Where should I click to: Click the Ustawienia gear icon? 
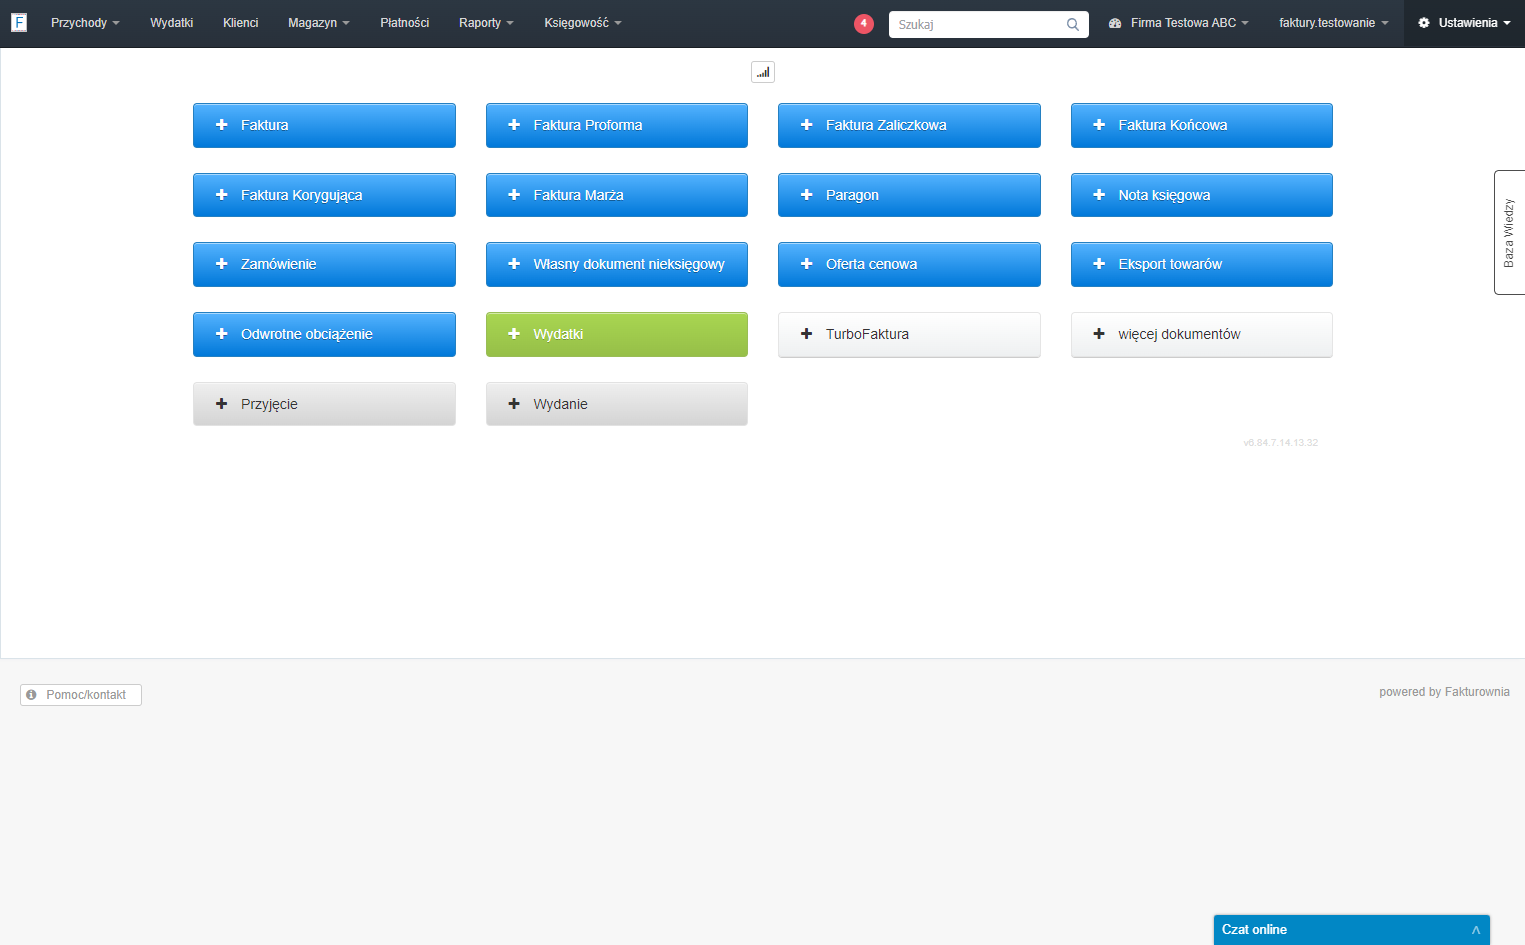(x=1424, y=23)
